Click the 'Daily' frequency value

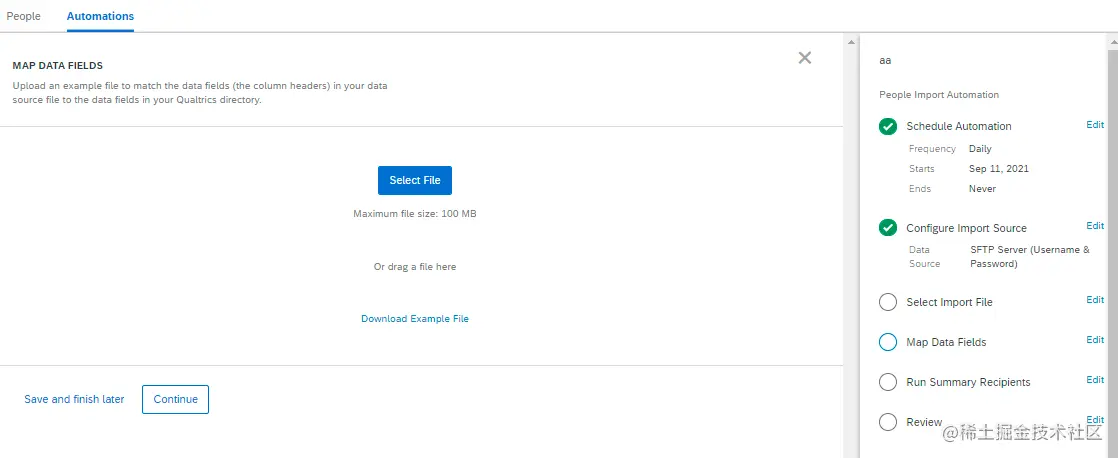(x=980, y=149)
